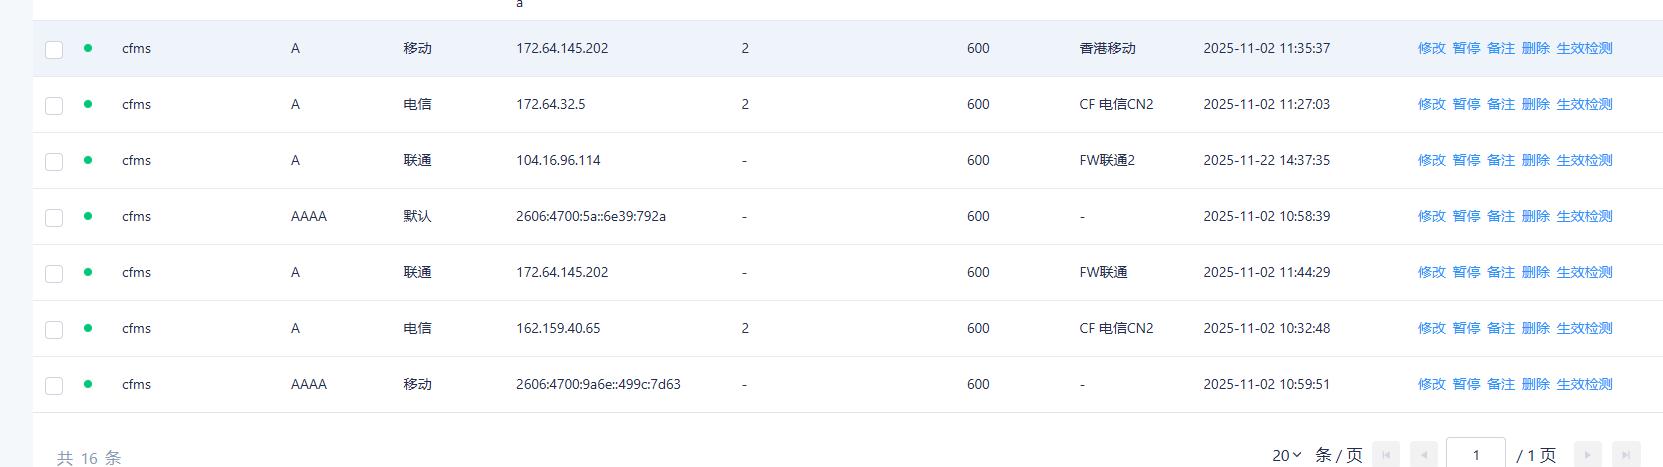1663x467 pixels.
Task: Delete the 2606:4700:5a::6e39:792a record
Action: point(1535,216)
